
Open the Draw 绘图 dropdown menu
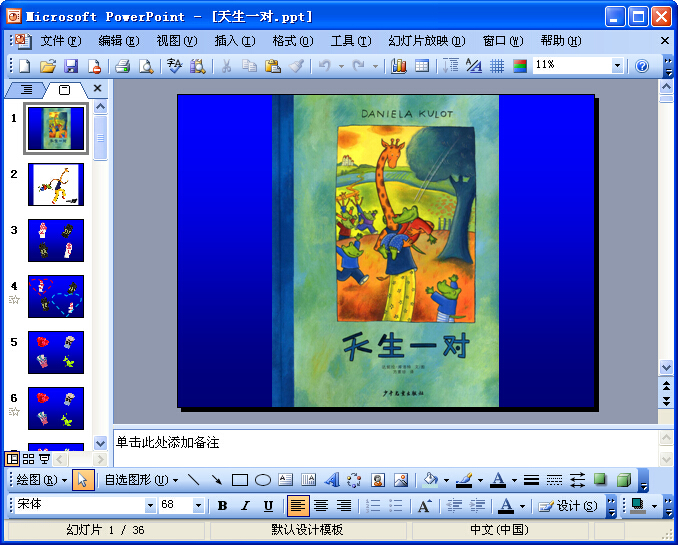pos(42,480)
